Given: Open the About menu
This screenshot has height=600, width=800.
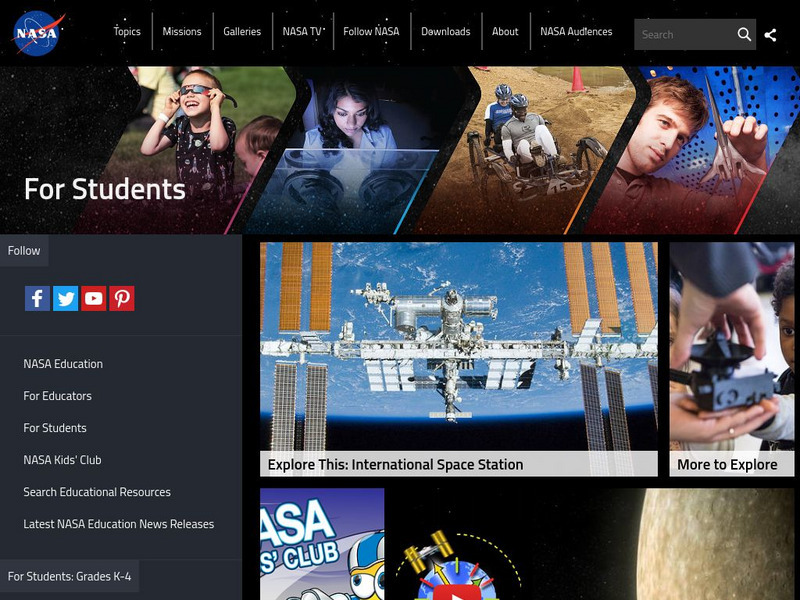Looking at the screenshot, I should [505, 32].
